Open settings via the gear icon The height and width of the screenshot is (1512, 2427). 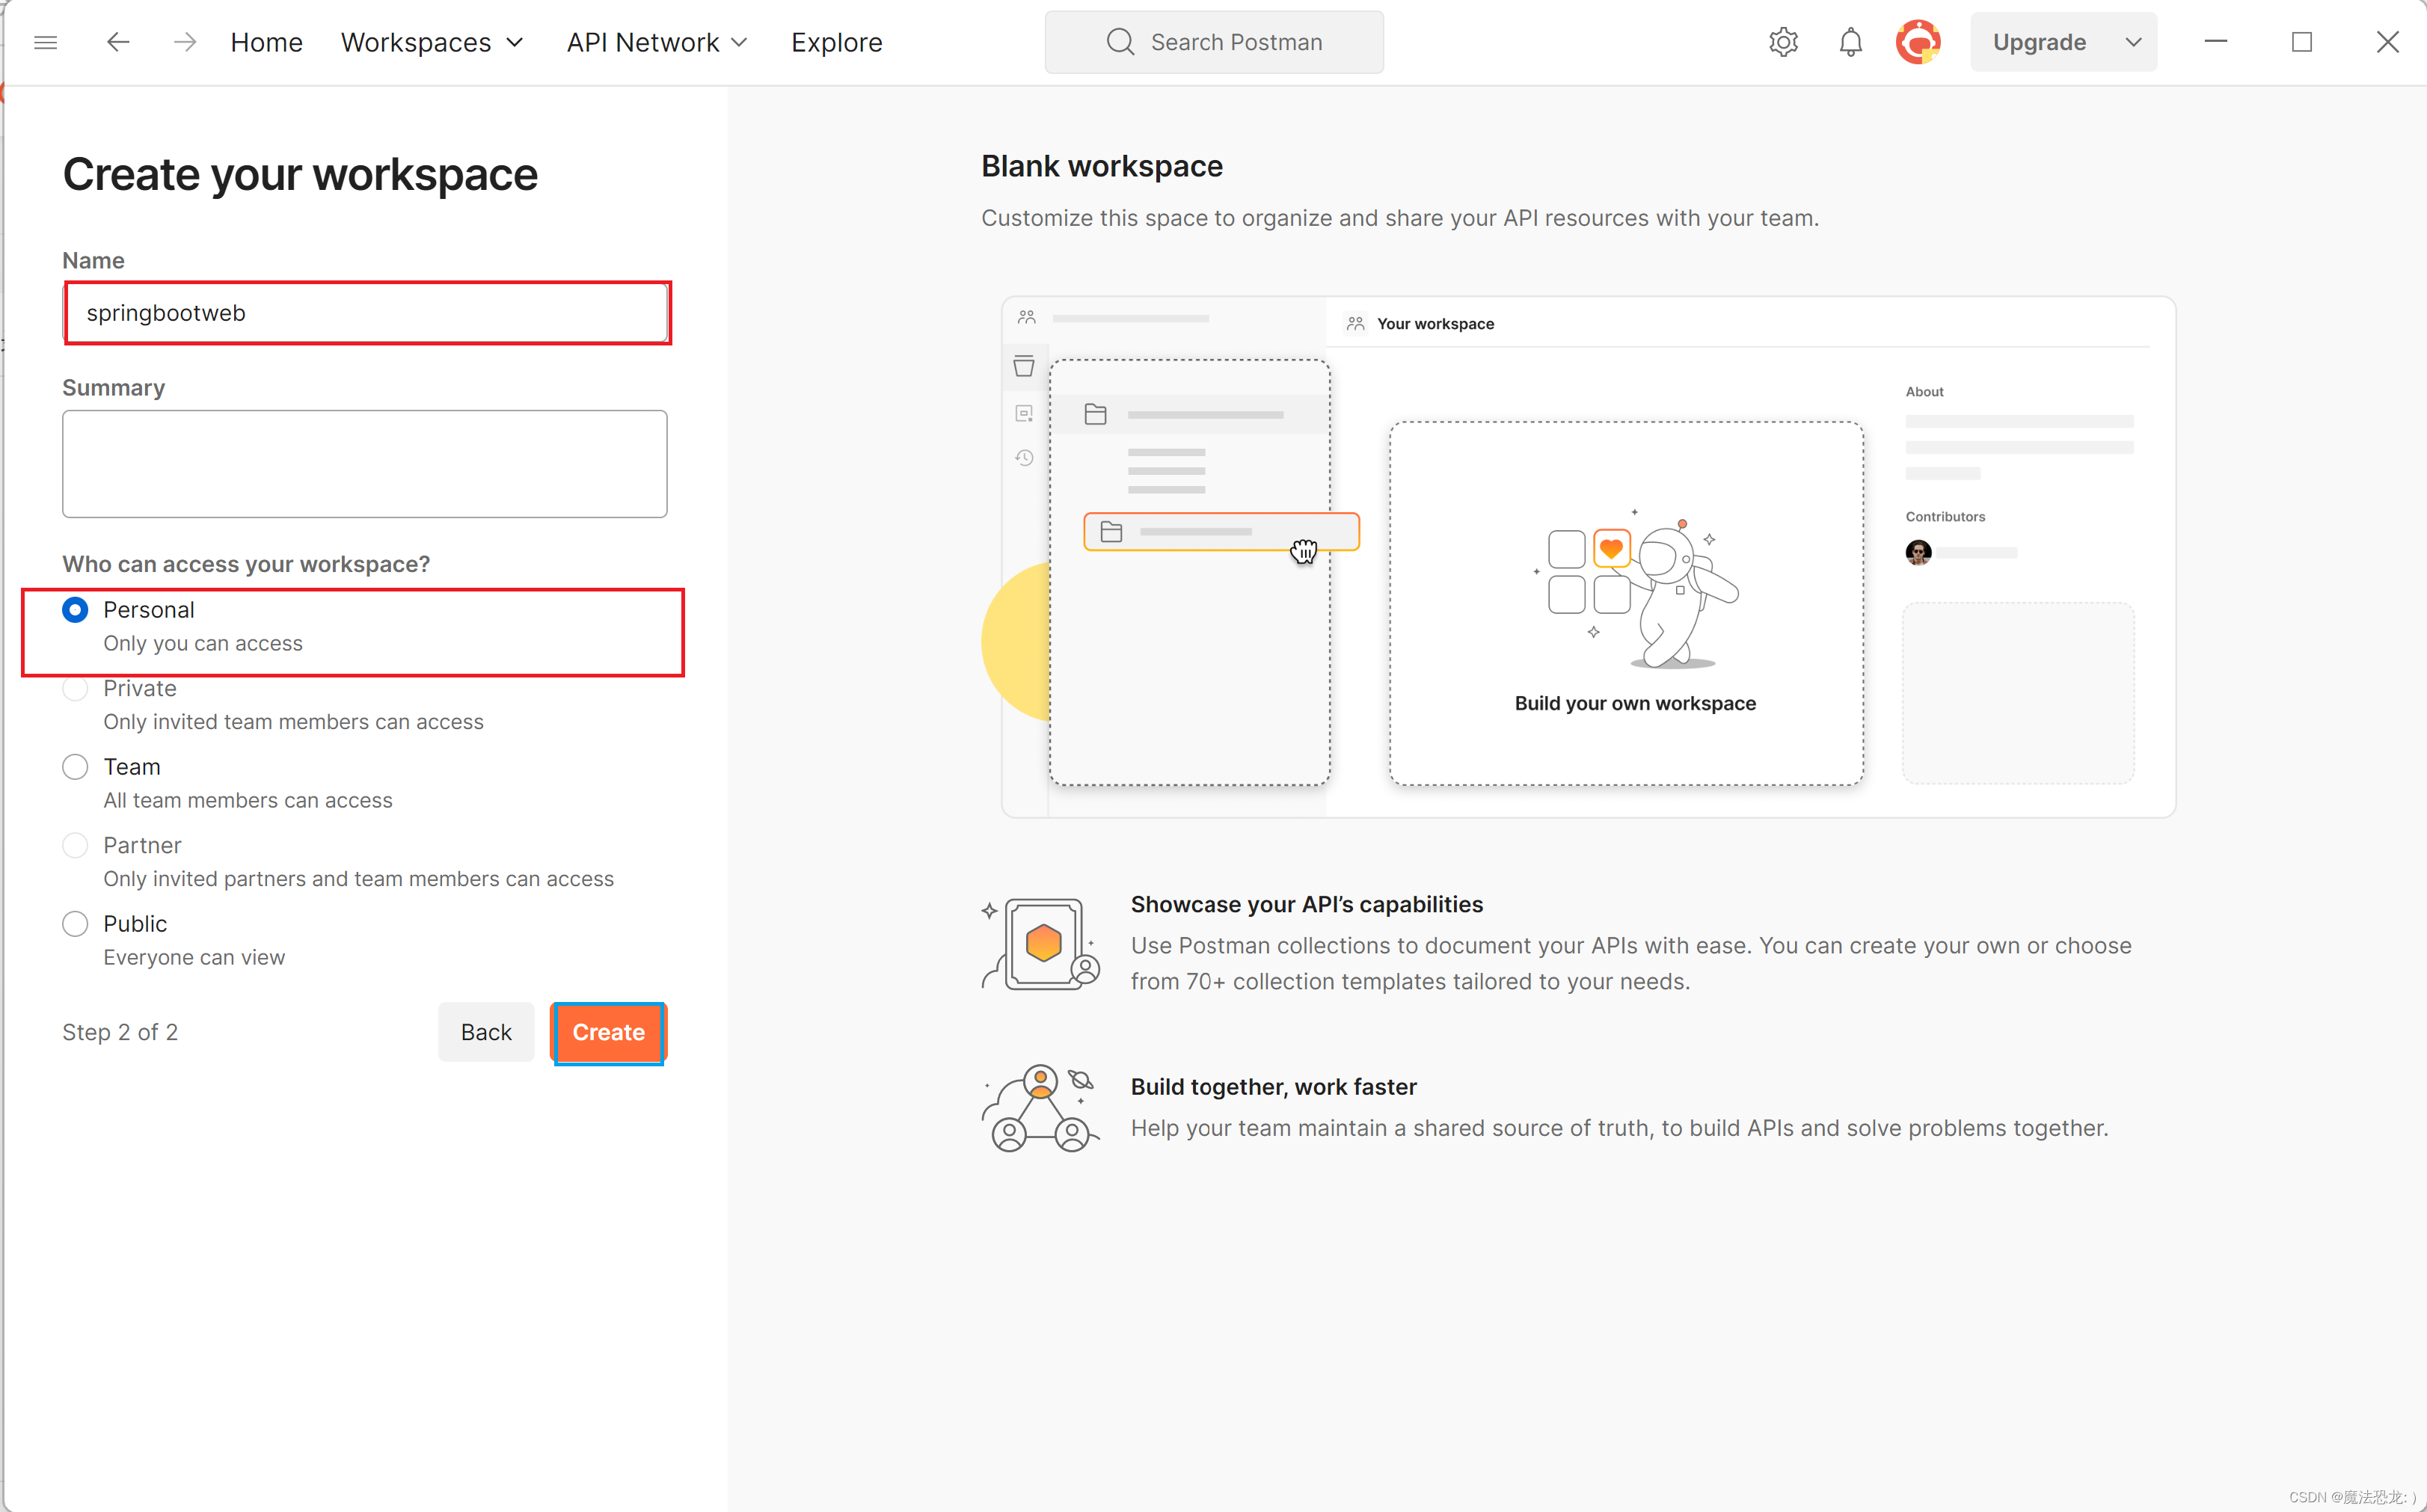click(1783, 42)
